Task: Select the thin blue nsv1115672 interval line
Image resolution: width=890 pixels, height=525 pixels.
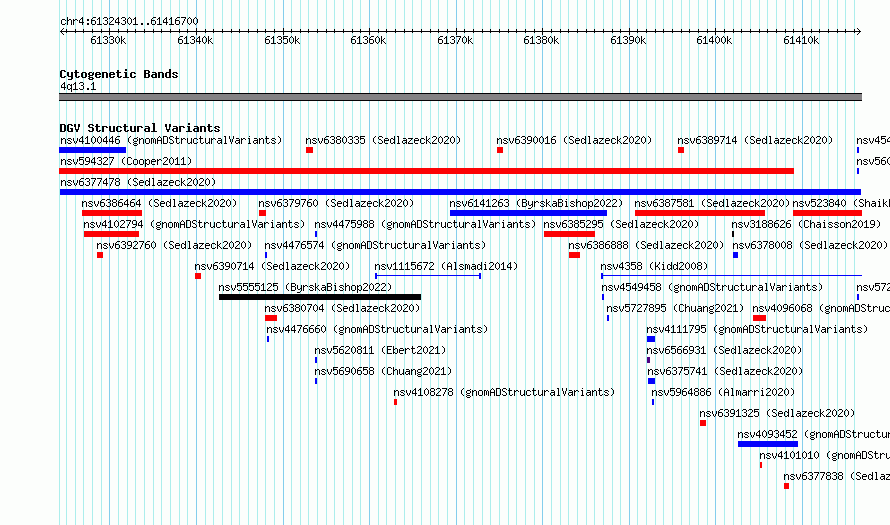Action: (x=428, y=276)
